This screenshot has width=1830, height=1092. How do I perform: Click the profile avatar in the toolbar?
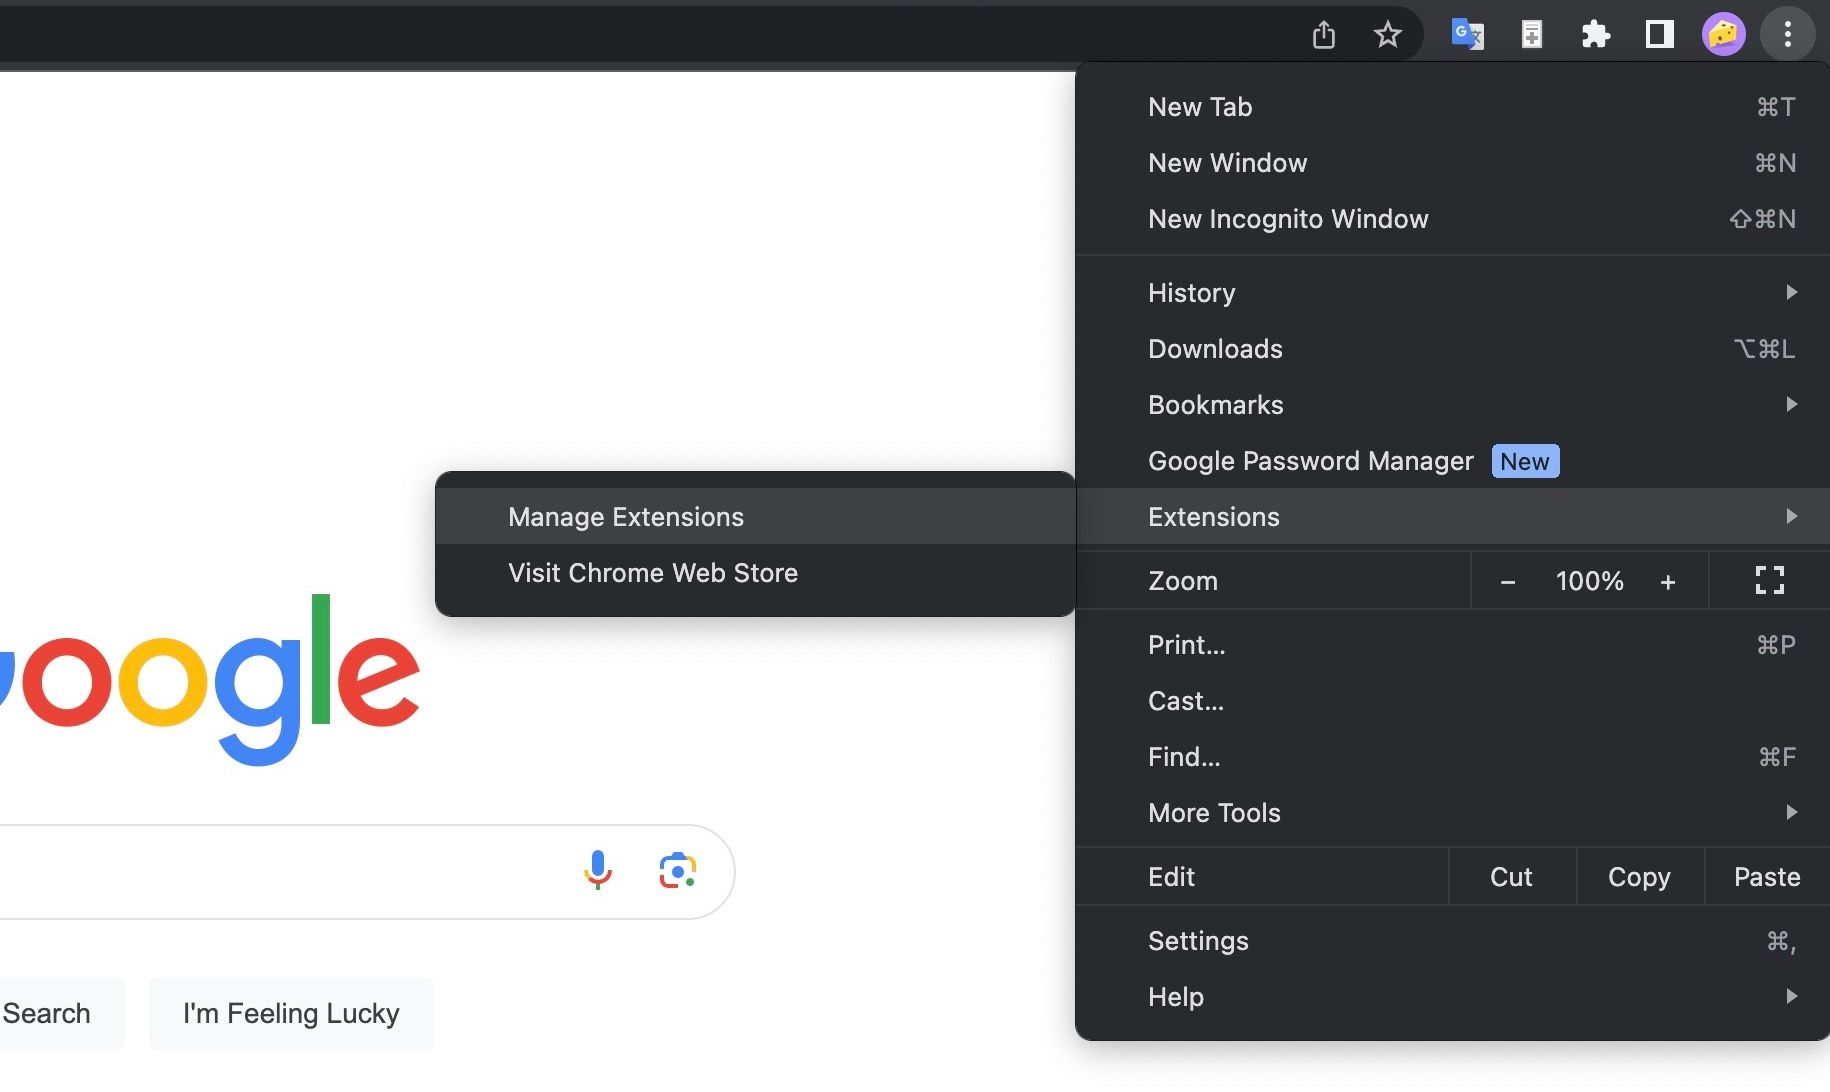[1724, 33]
